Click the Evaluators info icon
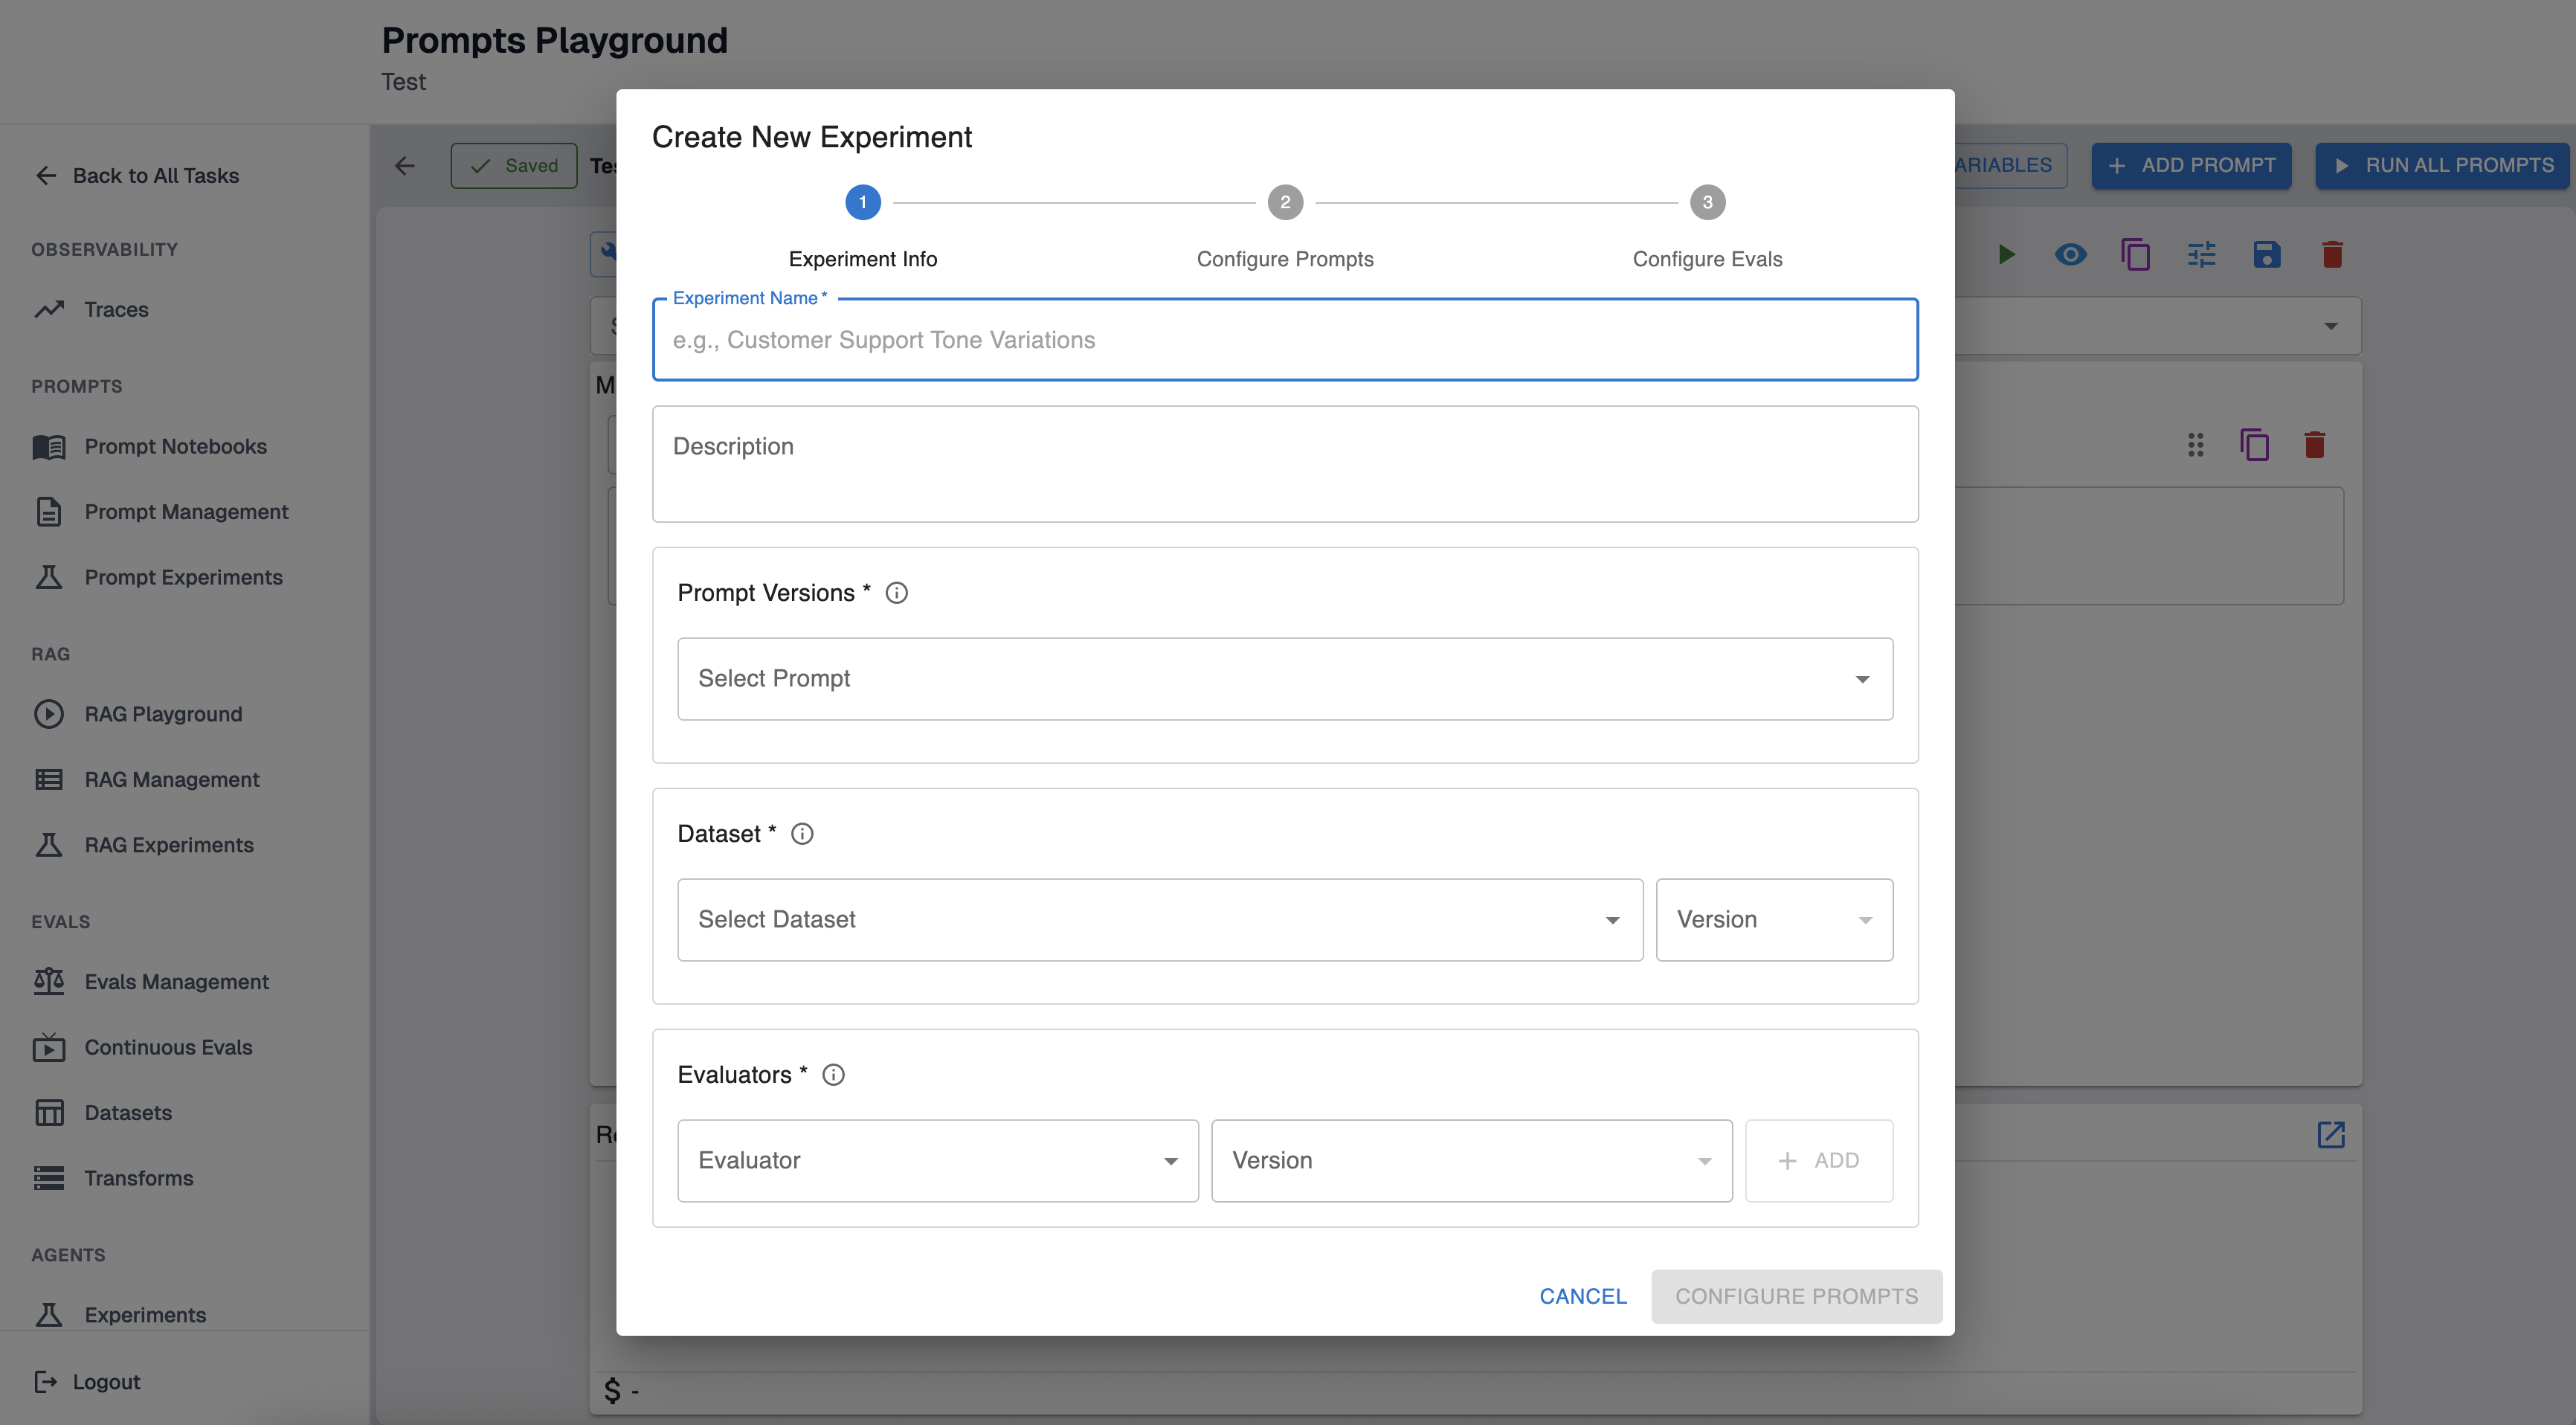 (833, 1075)
